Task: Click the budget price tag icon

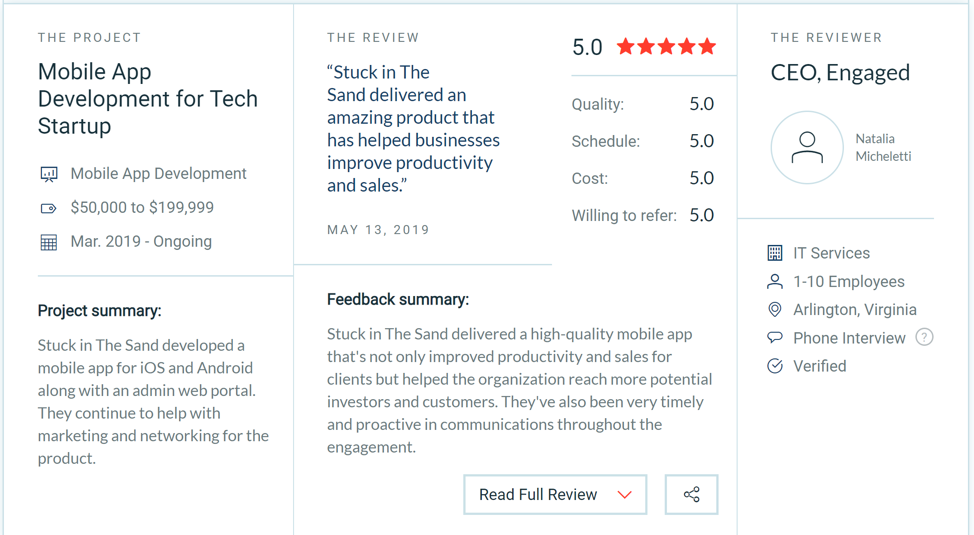Action: coord(48,208)
